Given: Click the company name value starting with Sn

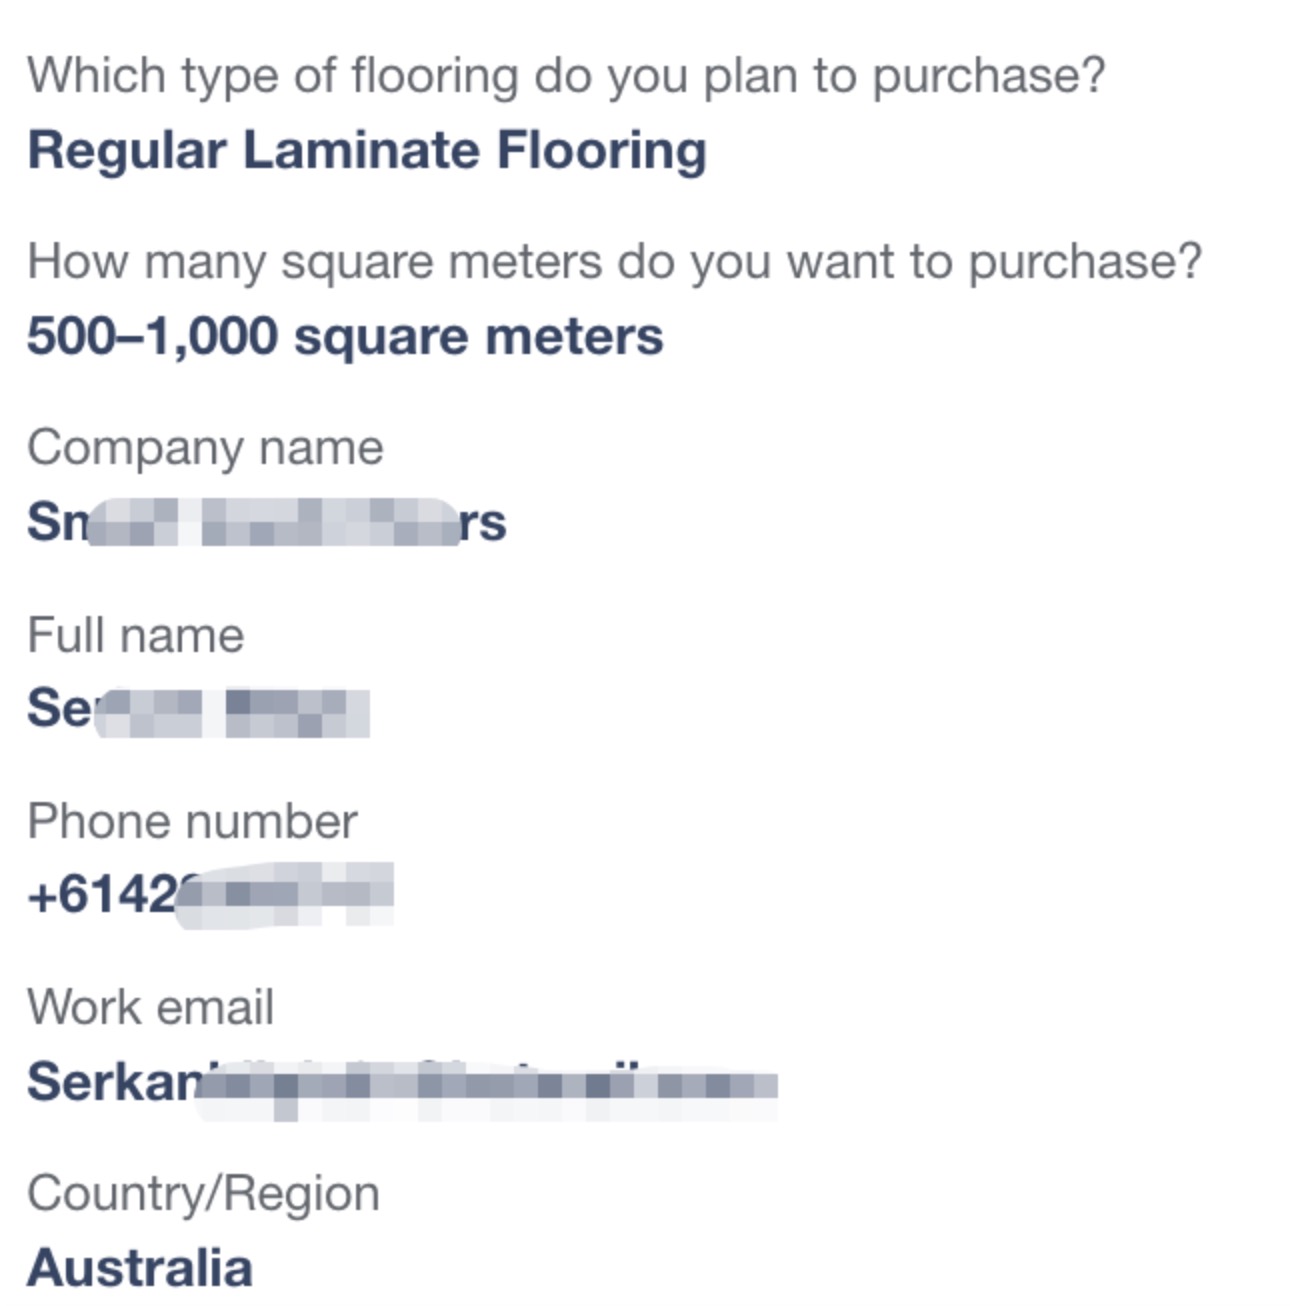Looking at the screenshot, I should point(266,522).
